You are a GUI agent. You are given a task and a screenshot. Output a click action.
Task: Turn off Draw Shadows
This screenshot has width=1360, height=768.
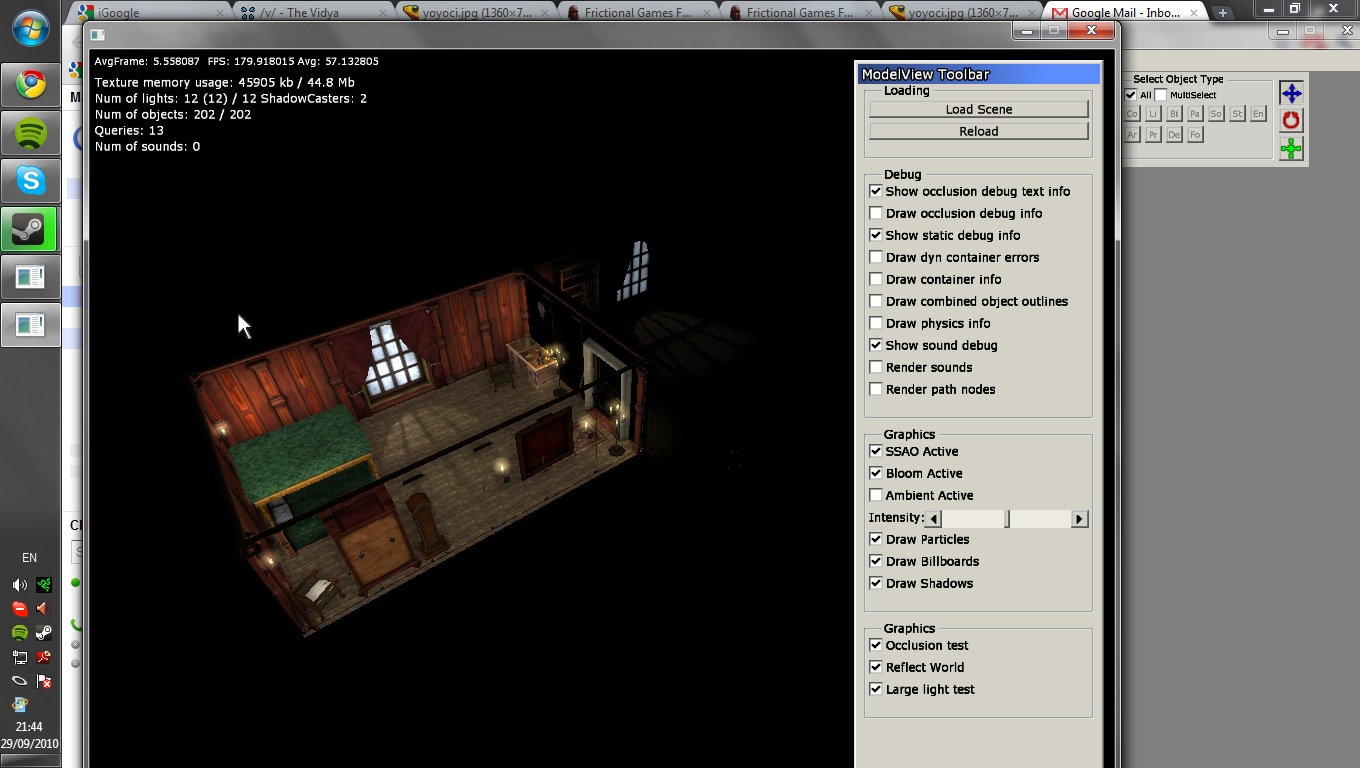point(876,583)
